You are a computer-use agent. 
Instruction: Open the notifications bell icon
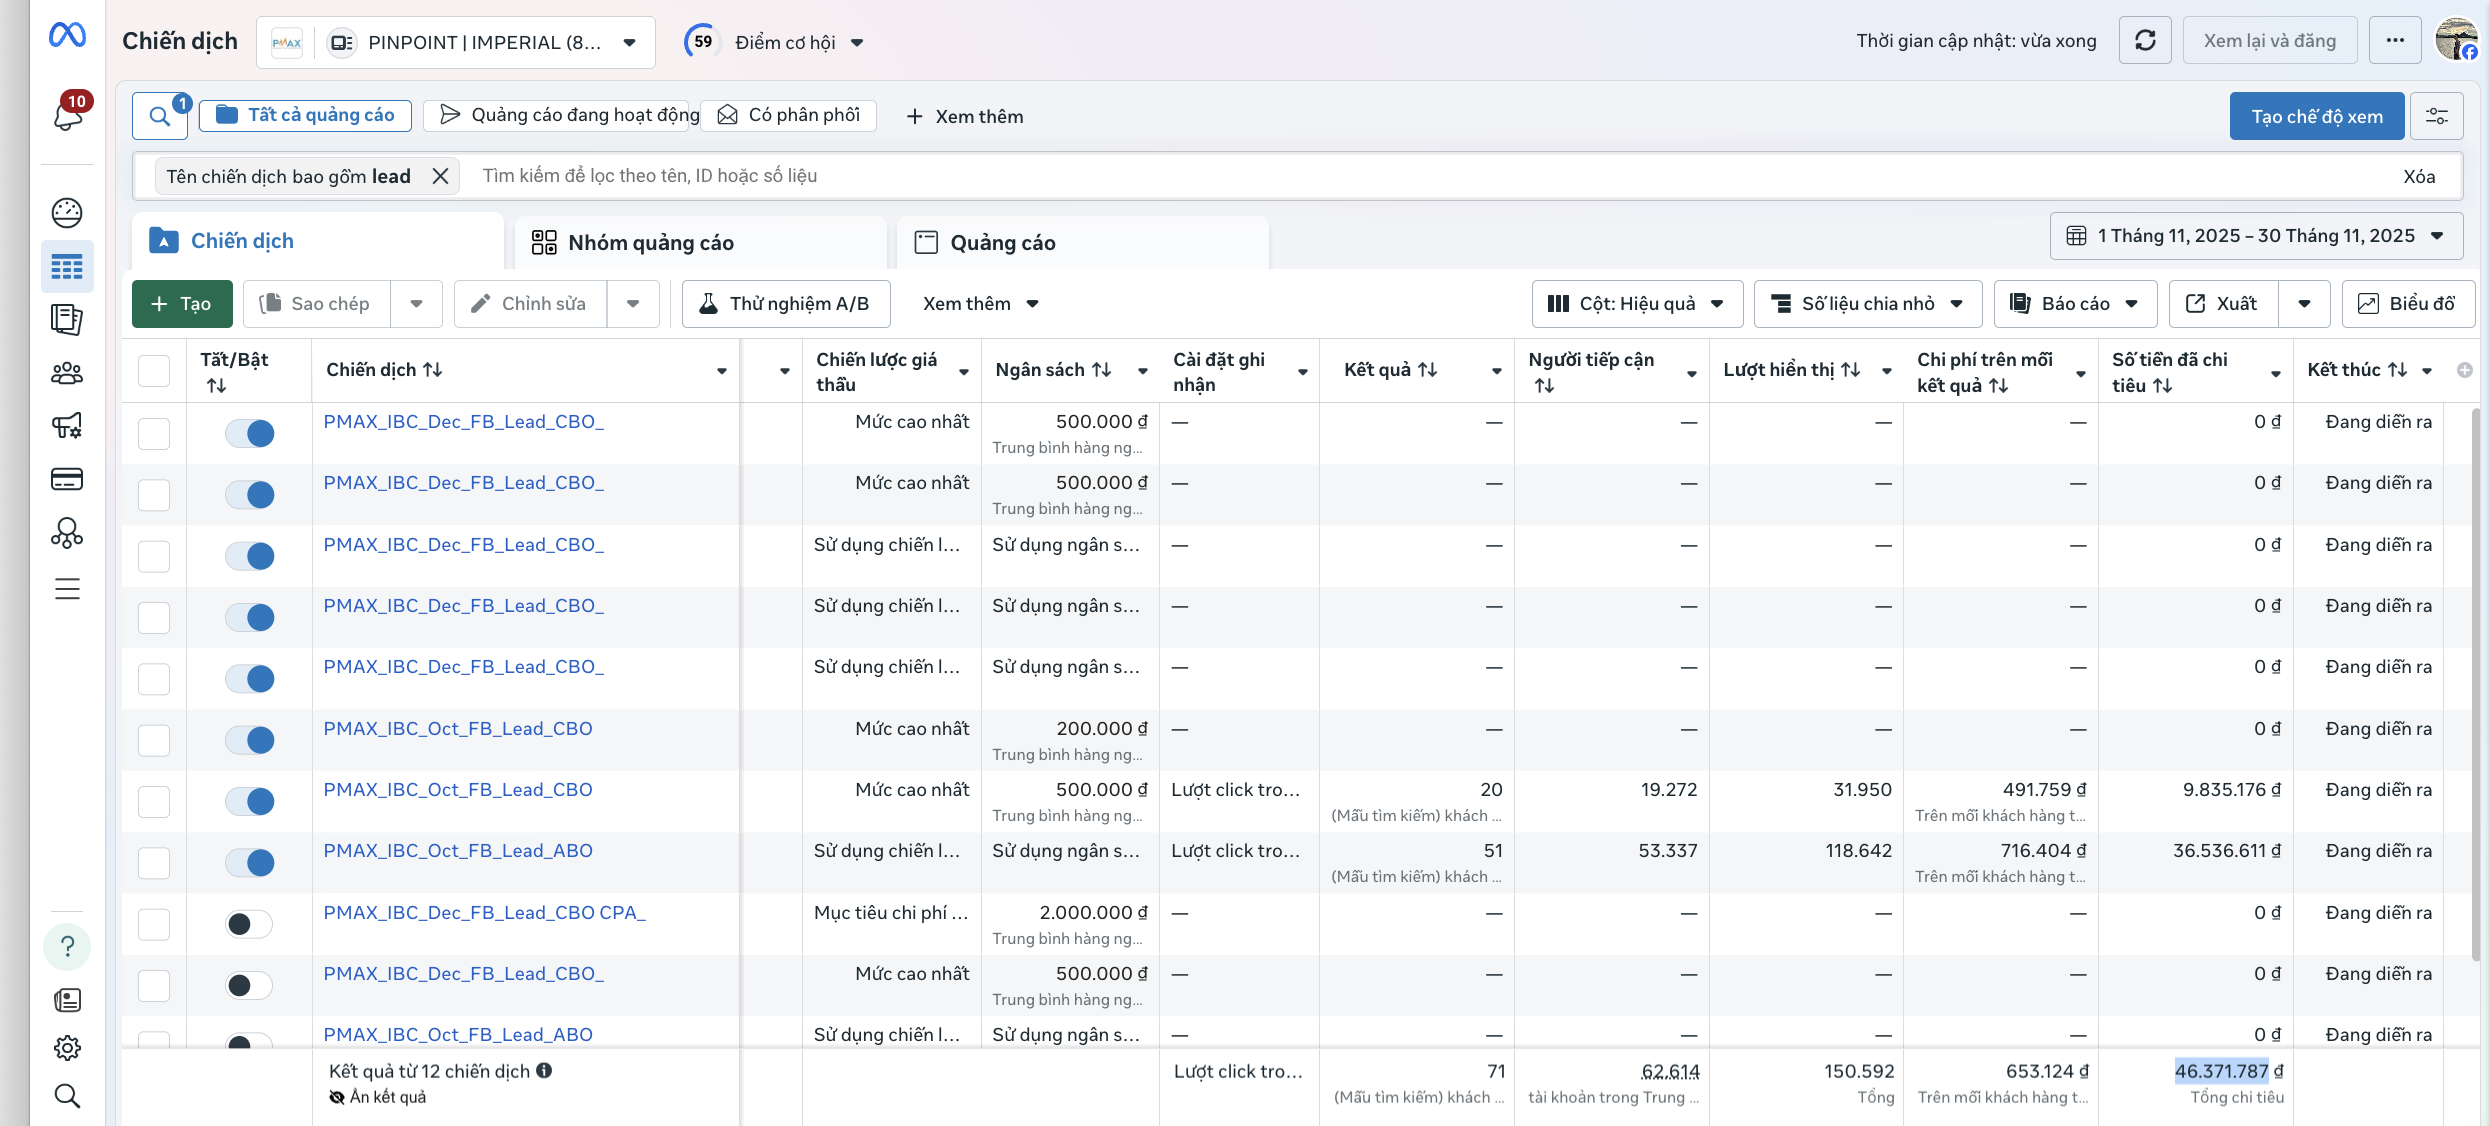click(x=67, y=115)
